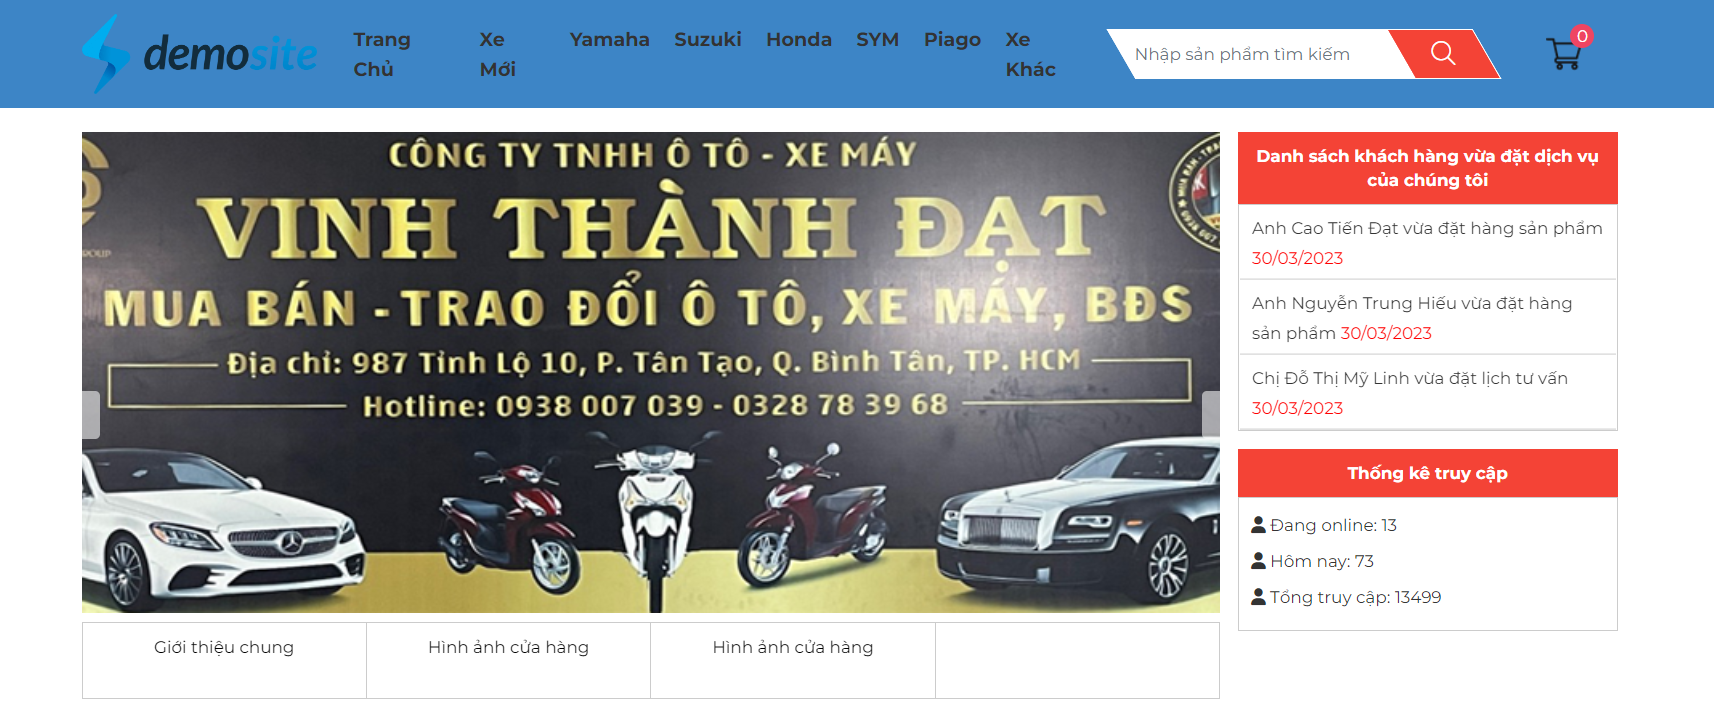The image size is (1714, 708).
Task: Click the red search magnifier icon
Action: click(x=1443, y=53)
